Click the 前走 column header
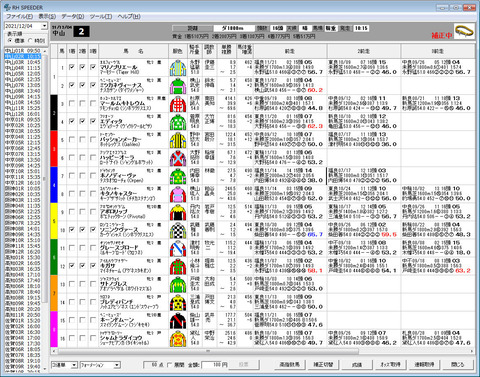The height and width of the screenshot is (377, 480). point(290,51)
